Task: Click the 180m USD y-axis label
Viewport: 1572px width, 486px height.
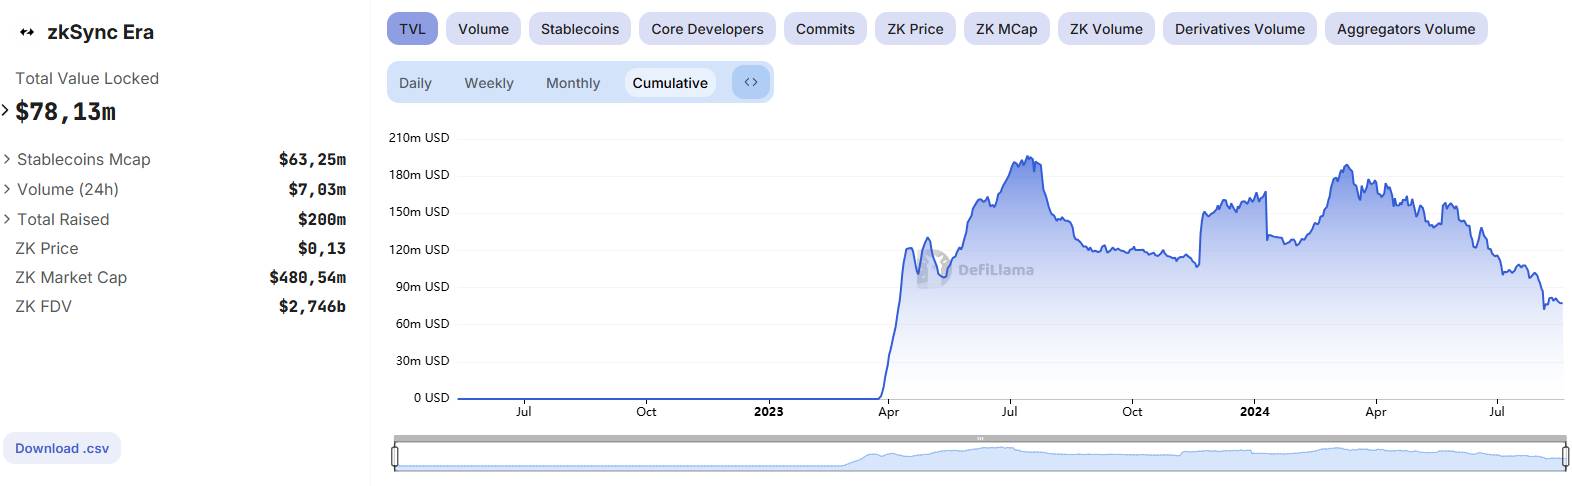Action: [419, 174]
